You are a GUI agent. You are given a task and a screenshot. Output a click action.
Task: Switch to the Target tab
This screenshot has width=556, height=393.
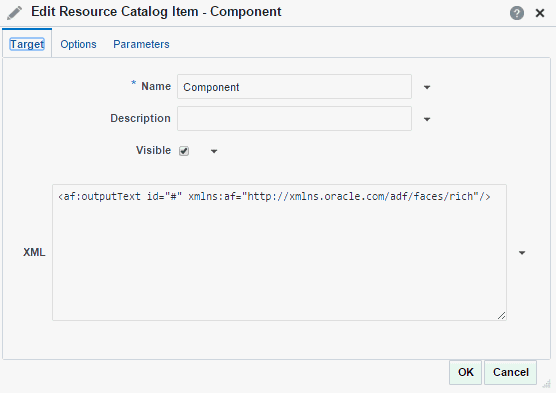coord(27,44)
